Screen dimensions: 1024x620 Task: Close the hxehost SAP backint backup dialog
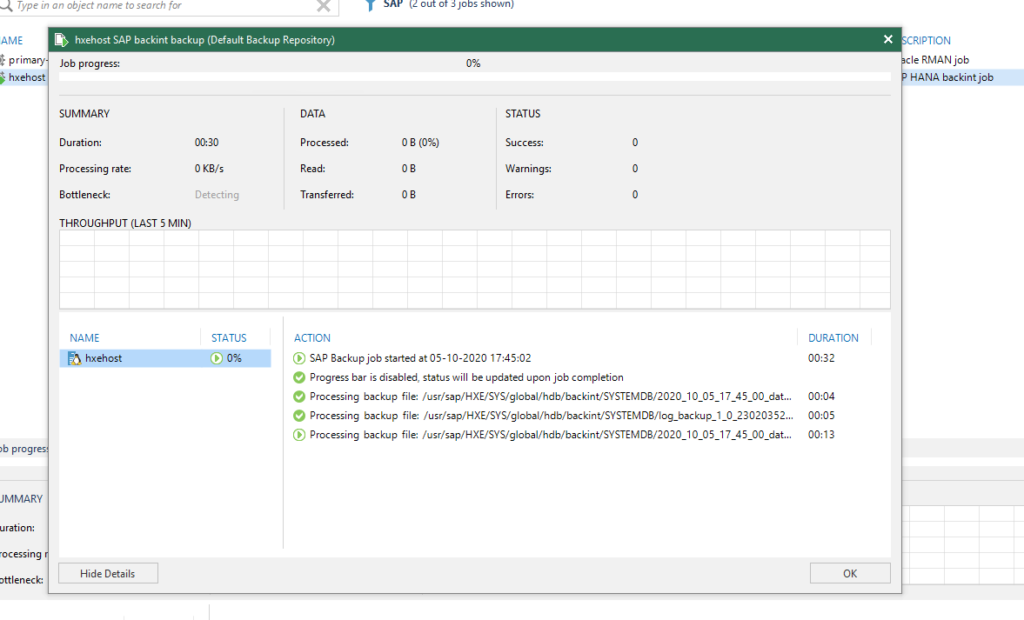click(888, 39)
